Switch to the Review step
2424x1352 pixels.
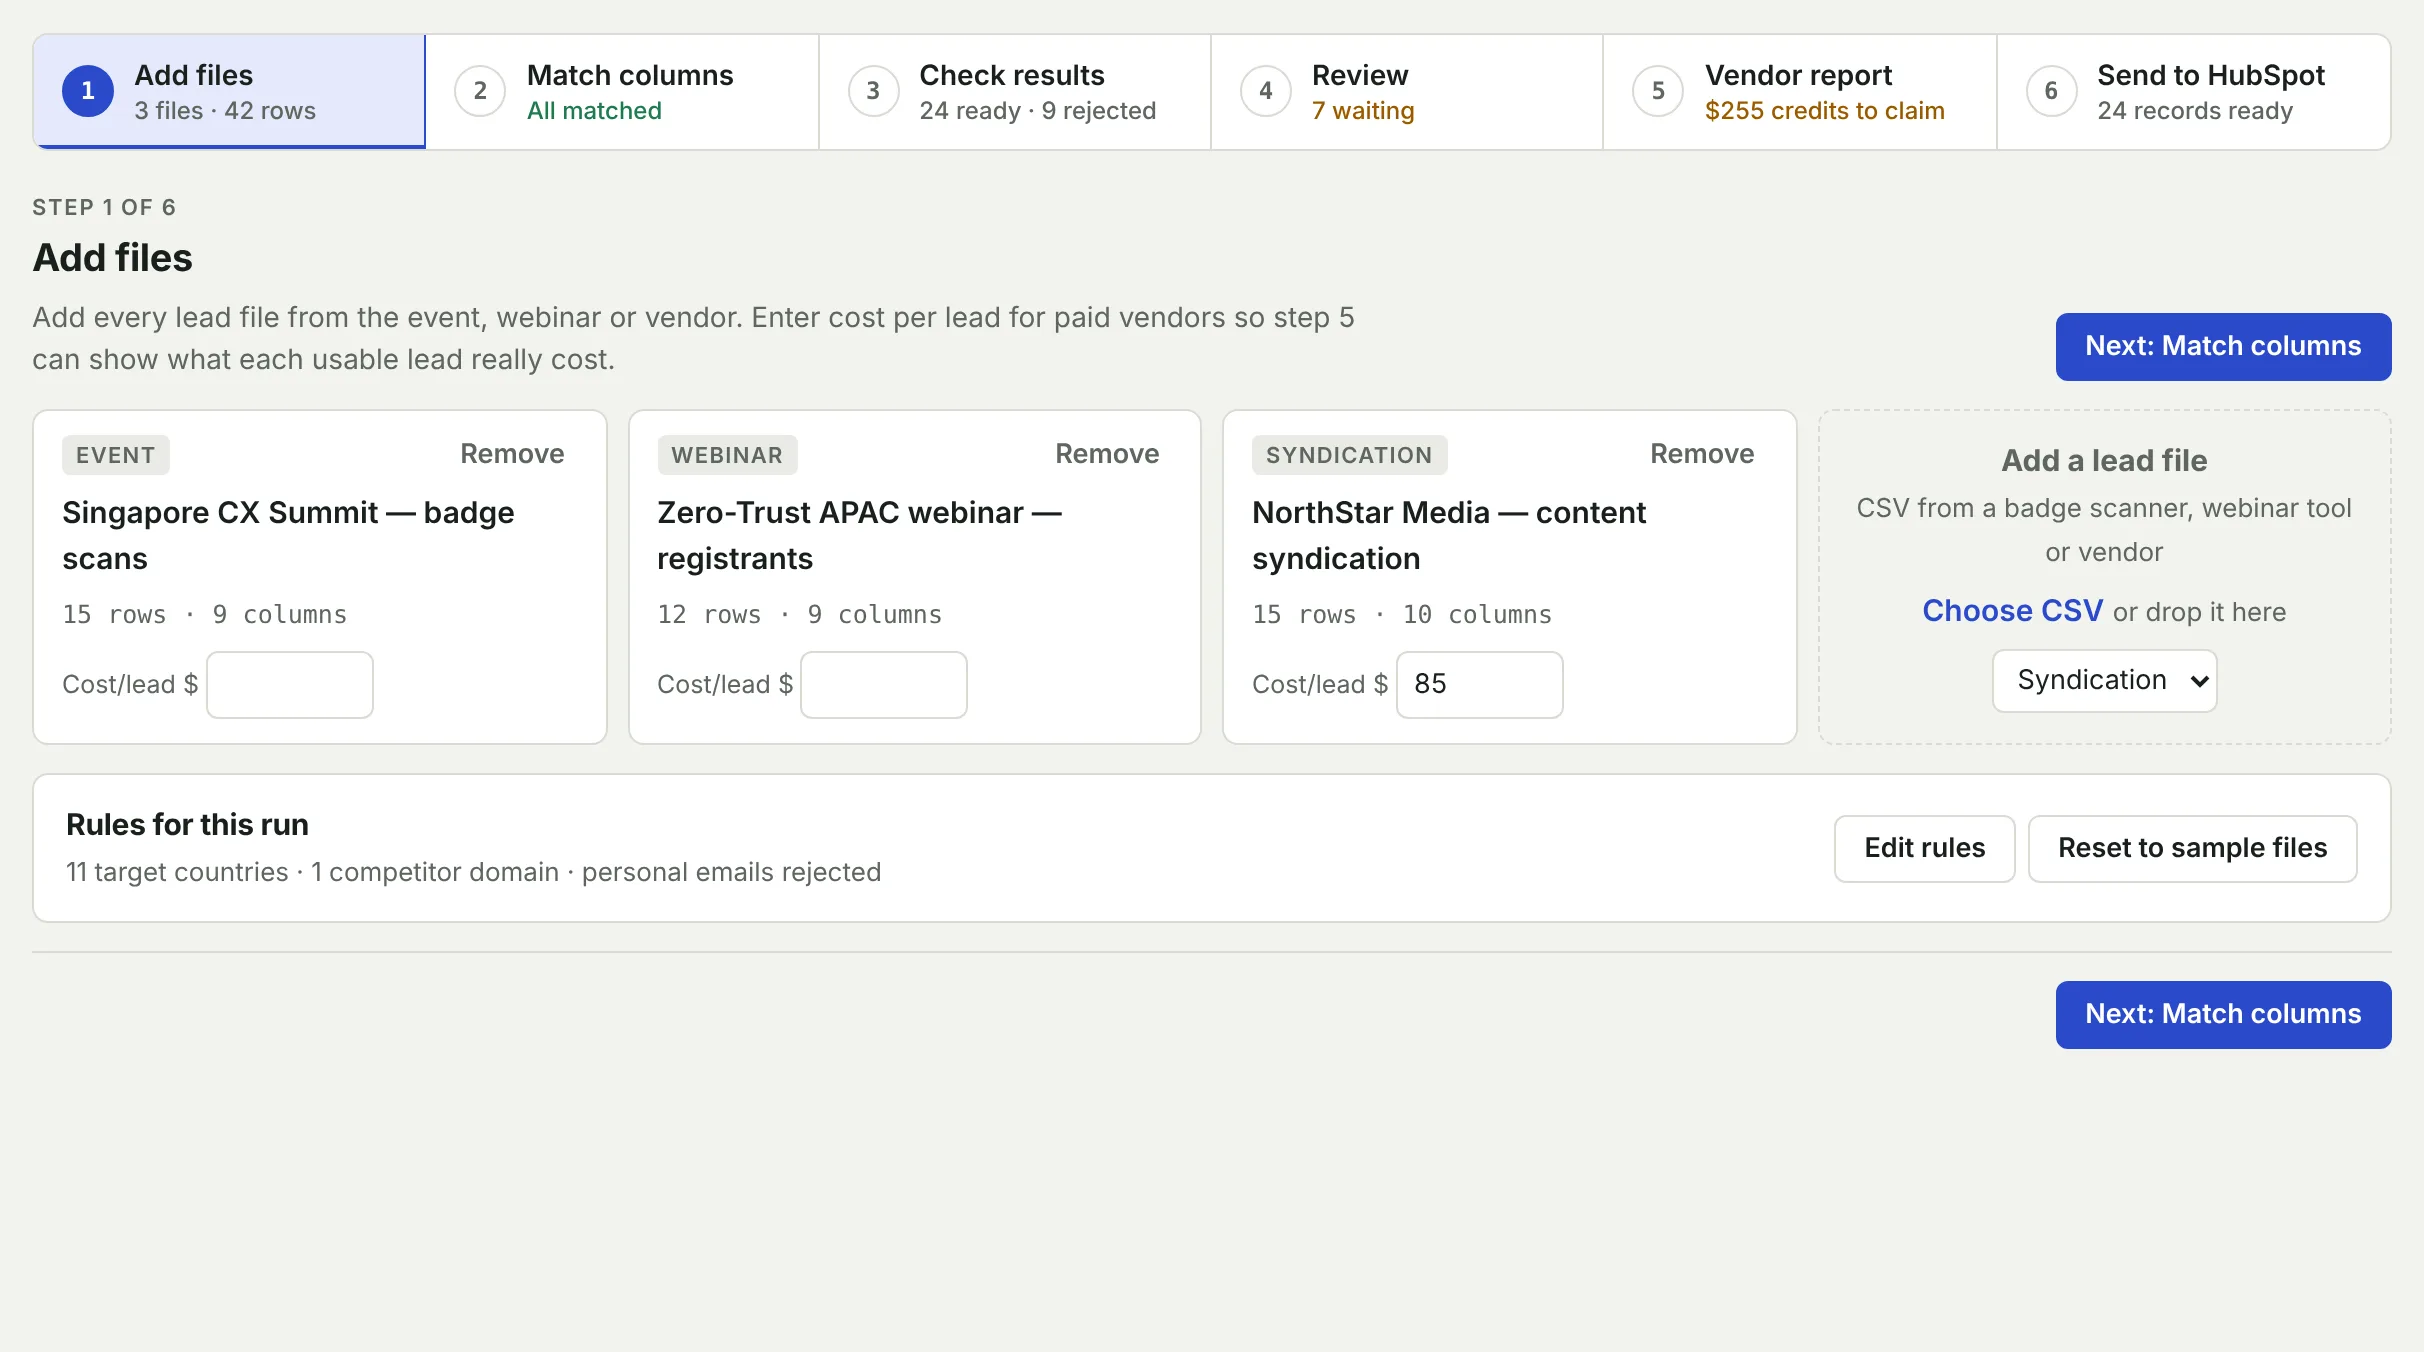click(x=1407, y=92)
